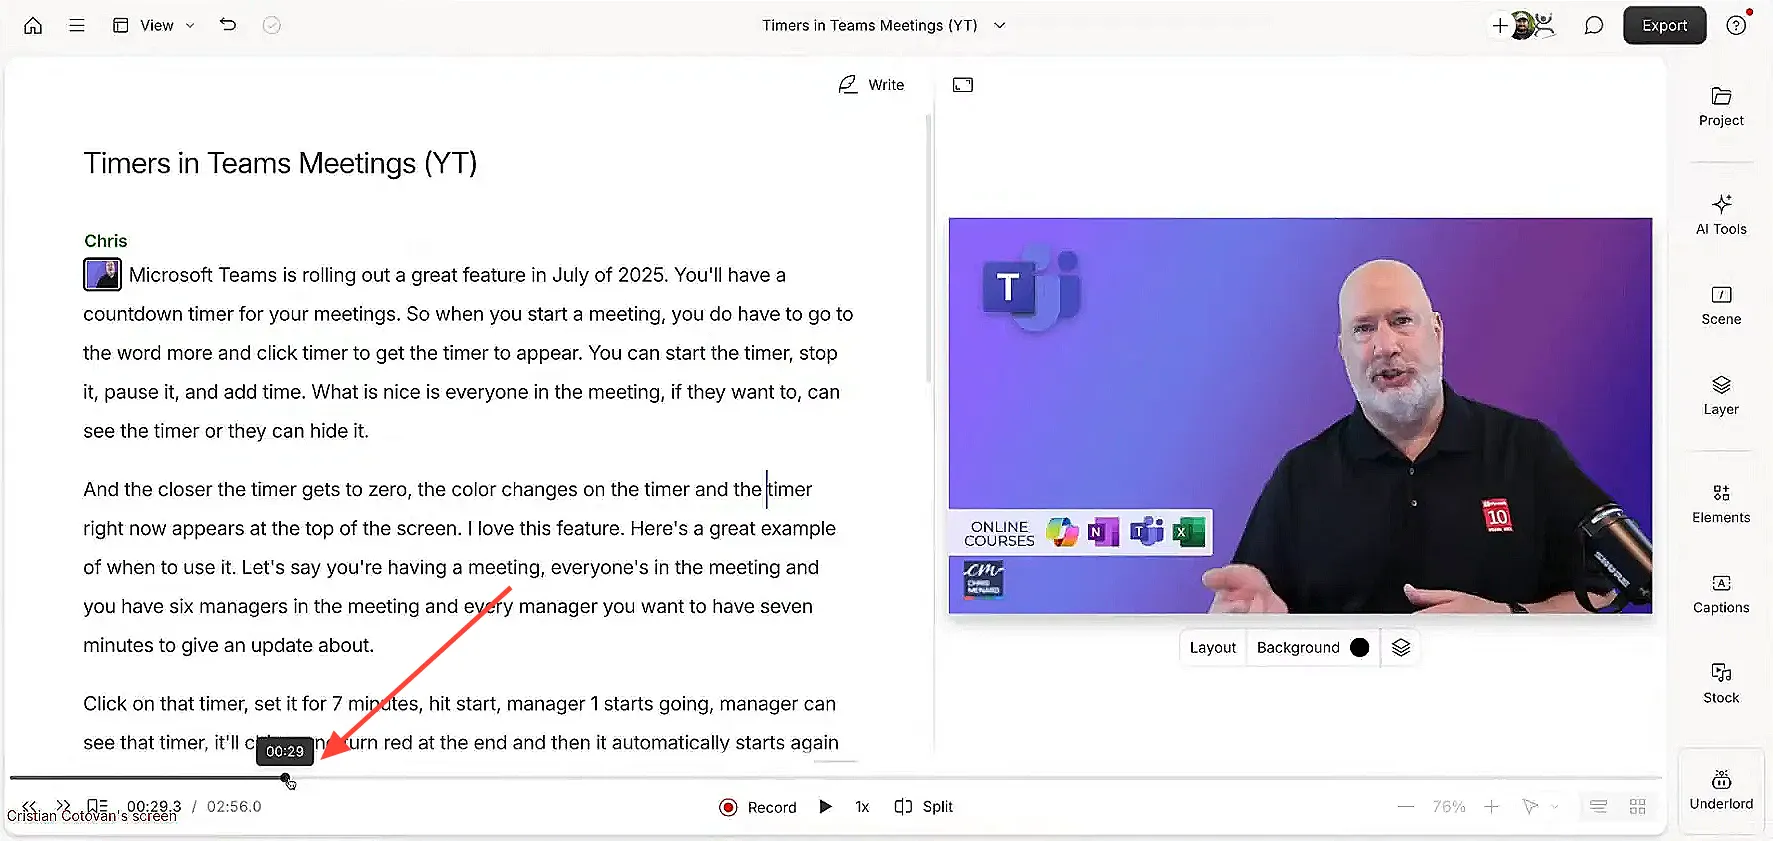Open the layers stack icon below preview
Screen dimensions: 1773x841
pyautogui.click(x=1400, y=648)
